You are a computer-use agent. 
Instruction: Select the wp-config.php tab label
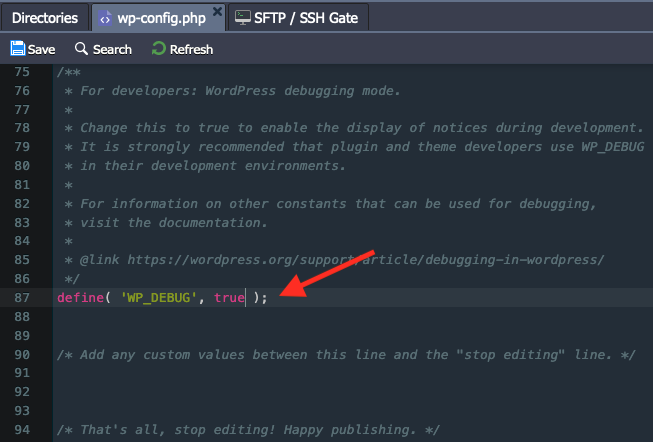point(162,18)
